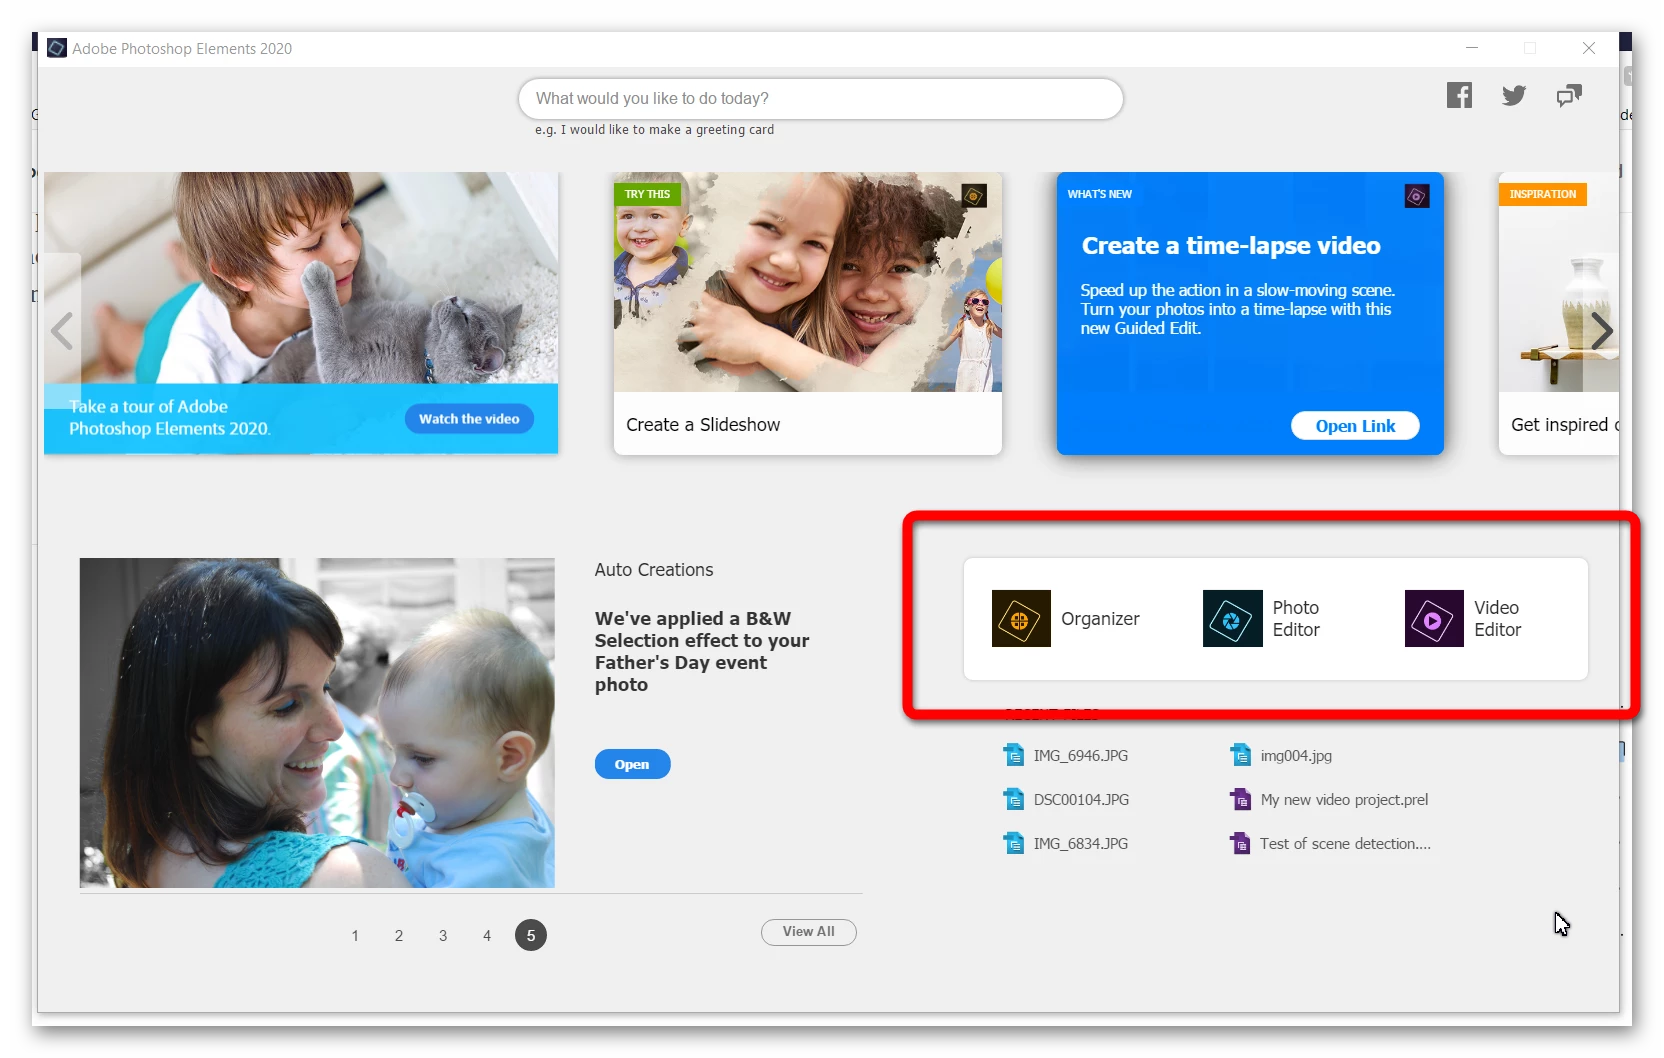The width and height of the screenshot is (1664, 1058).
Task: Click the 'Create a Slideshow' caption
Action: pyautogui.click(x=703, y=425)
